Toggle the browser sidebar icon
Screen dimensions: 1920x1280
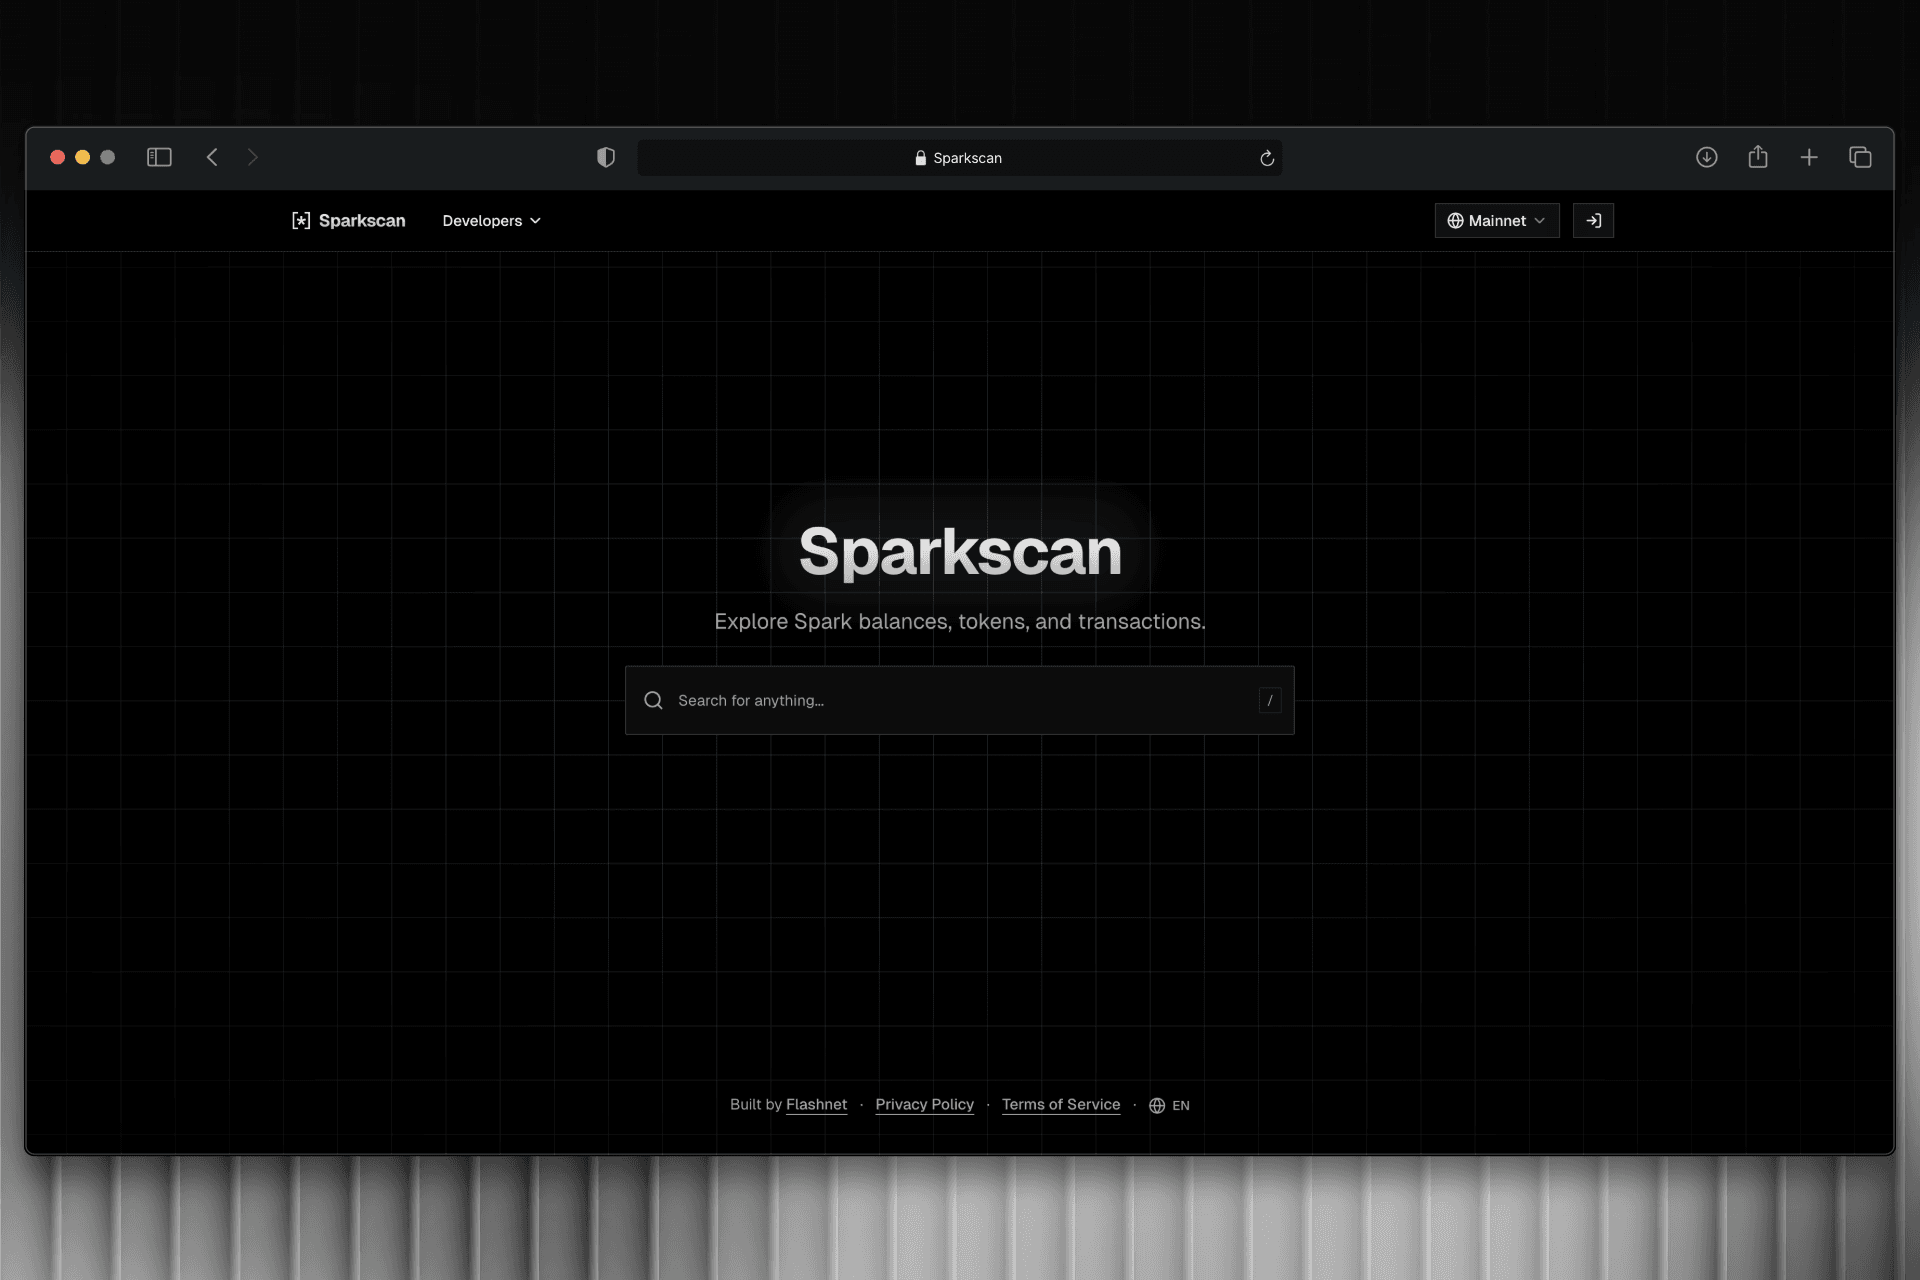(159, 157)
